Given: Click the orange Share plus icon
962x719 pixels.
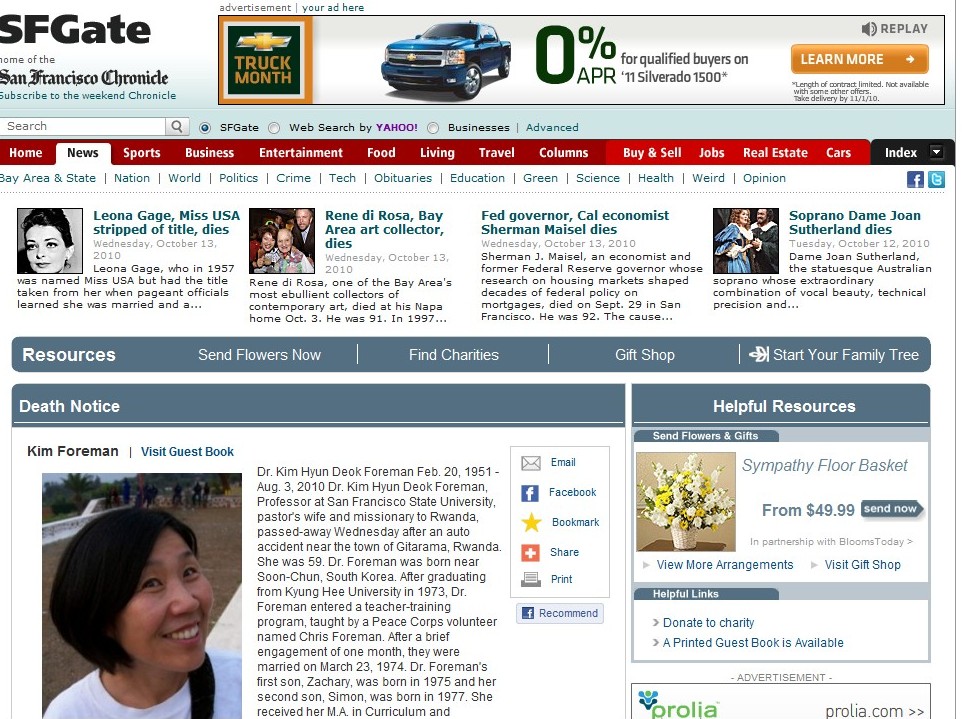Looking at the screenshot, I should point(531,553).
